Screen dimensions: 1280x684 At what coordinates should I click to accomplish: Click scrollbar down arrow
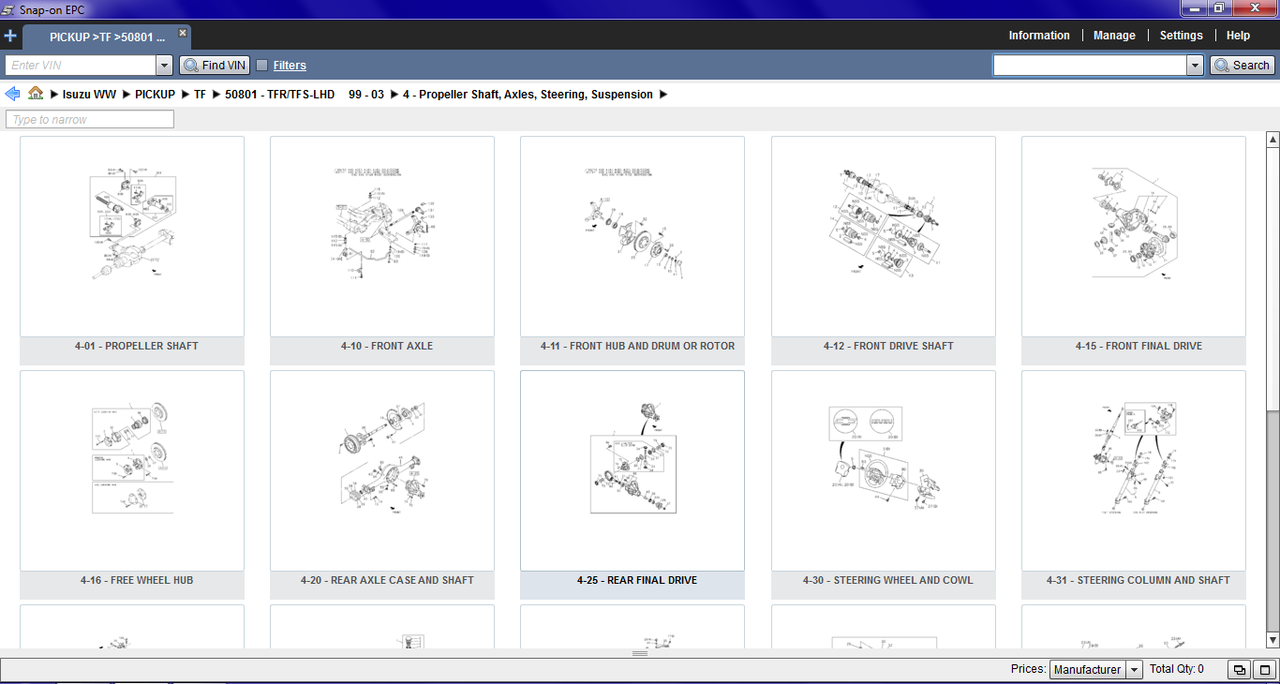tap(1272, 640)
